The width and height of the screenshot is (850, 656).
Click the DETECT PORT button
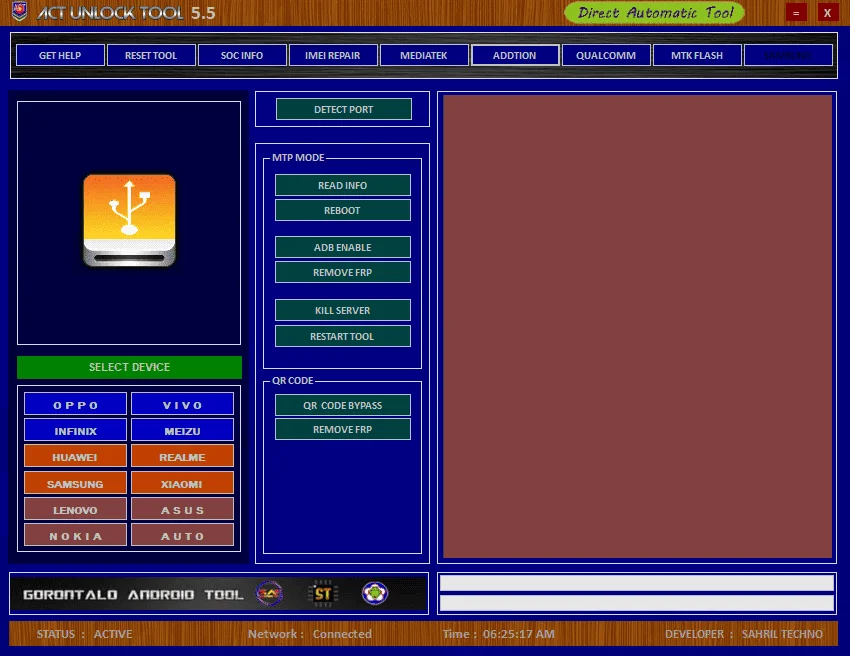pyautogui.click(x=344, y=109)
